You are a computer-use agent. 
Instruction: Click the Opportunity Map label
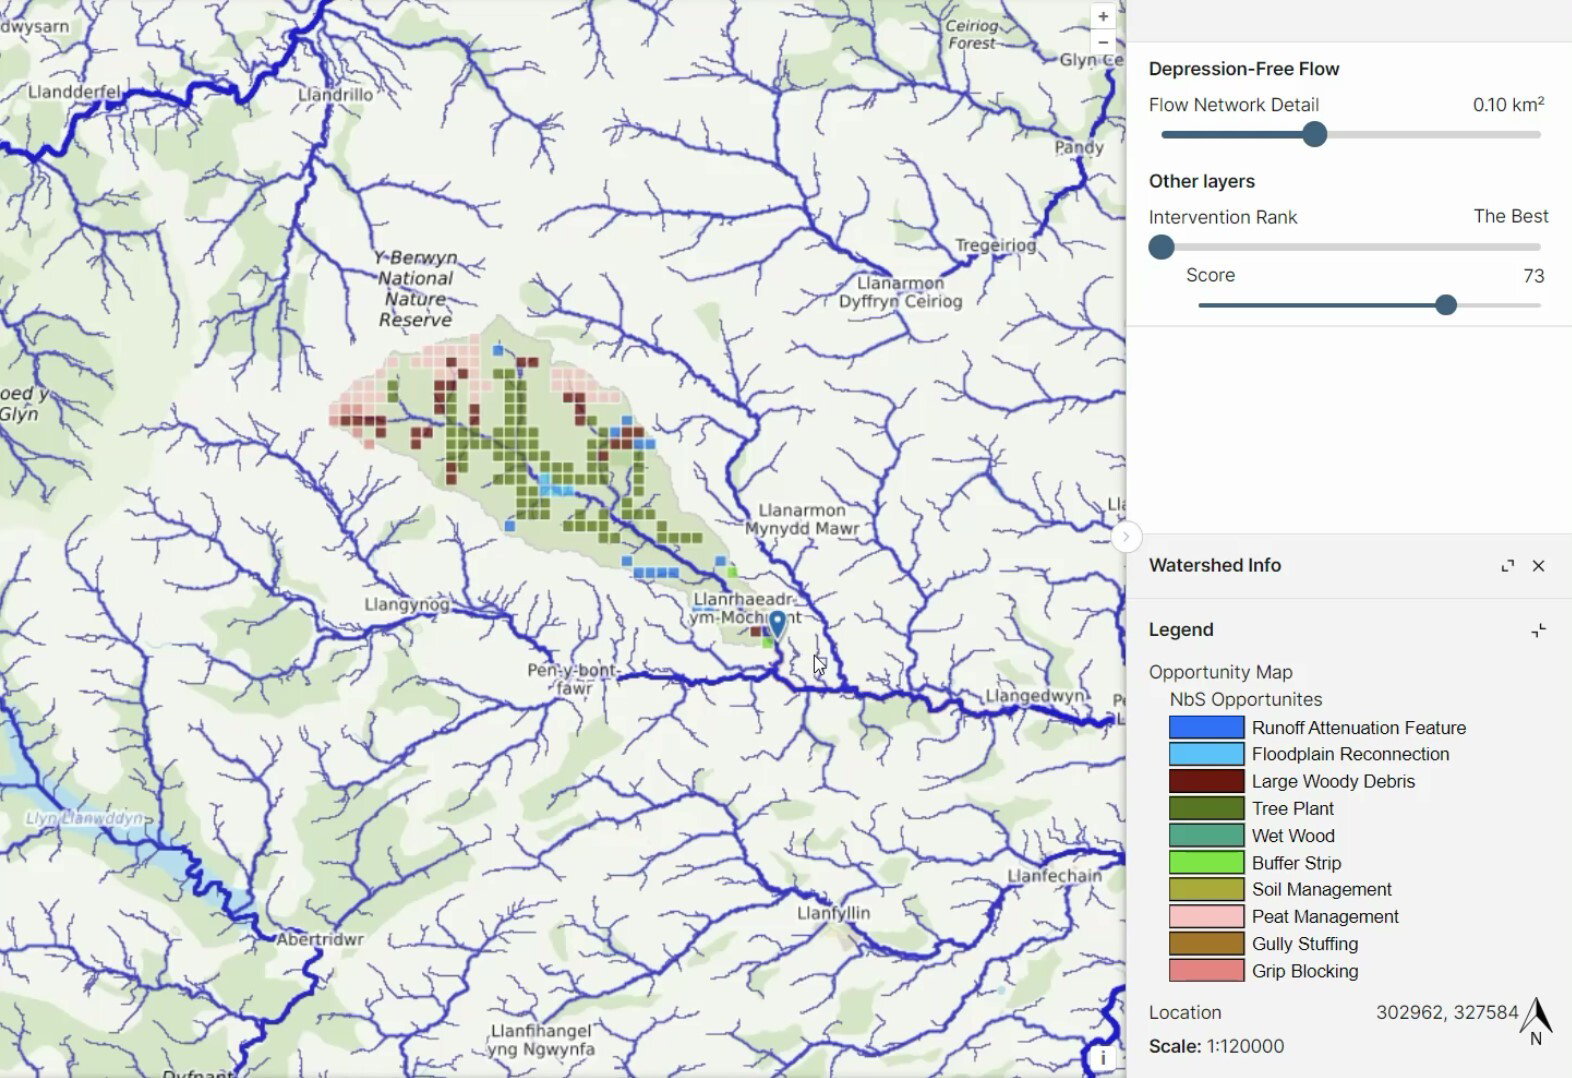tap(1220, 672)
